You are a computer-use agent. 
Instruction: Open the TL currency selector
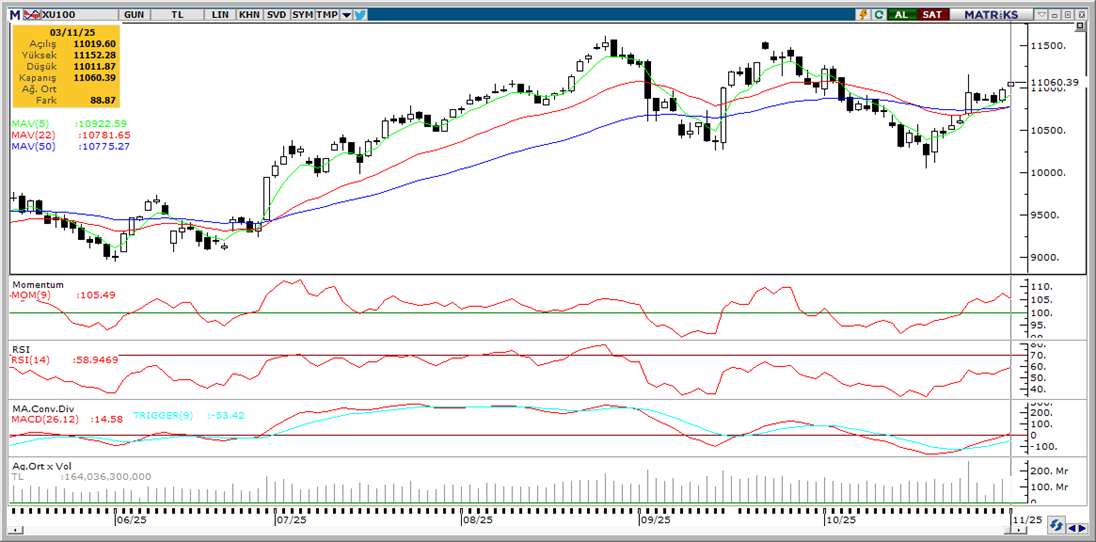click(x=177, y=15)
